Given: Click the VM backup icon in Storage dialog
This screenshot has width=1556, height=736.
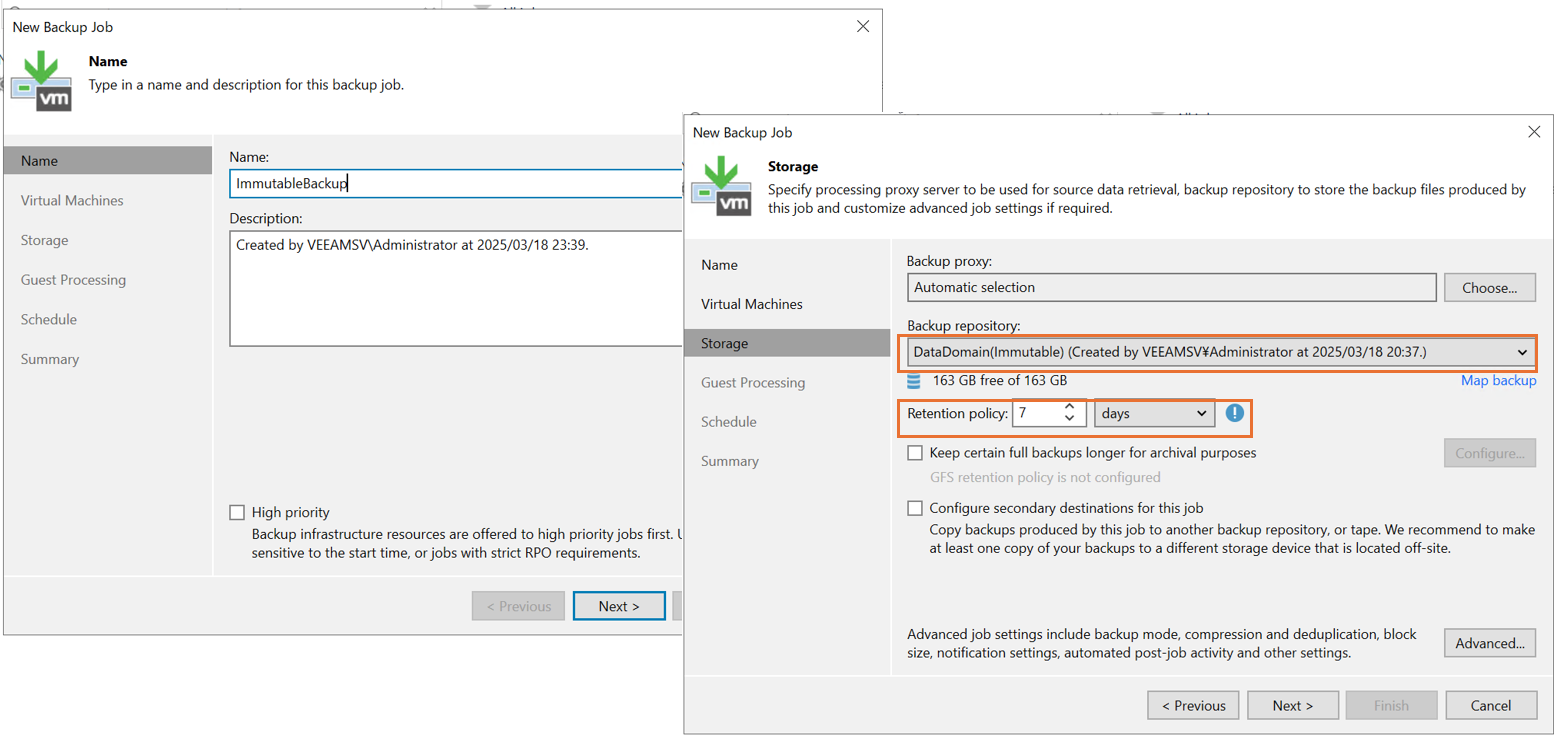Looking at the screenshot, I should (x=720, y=186).
